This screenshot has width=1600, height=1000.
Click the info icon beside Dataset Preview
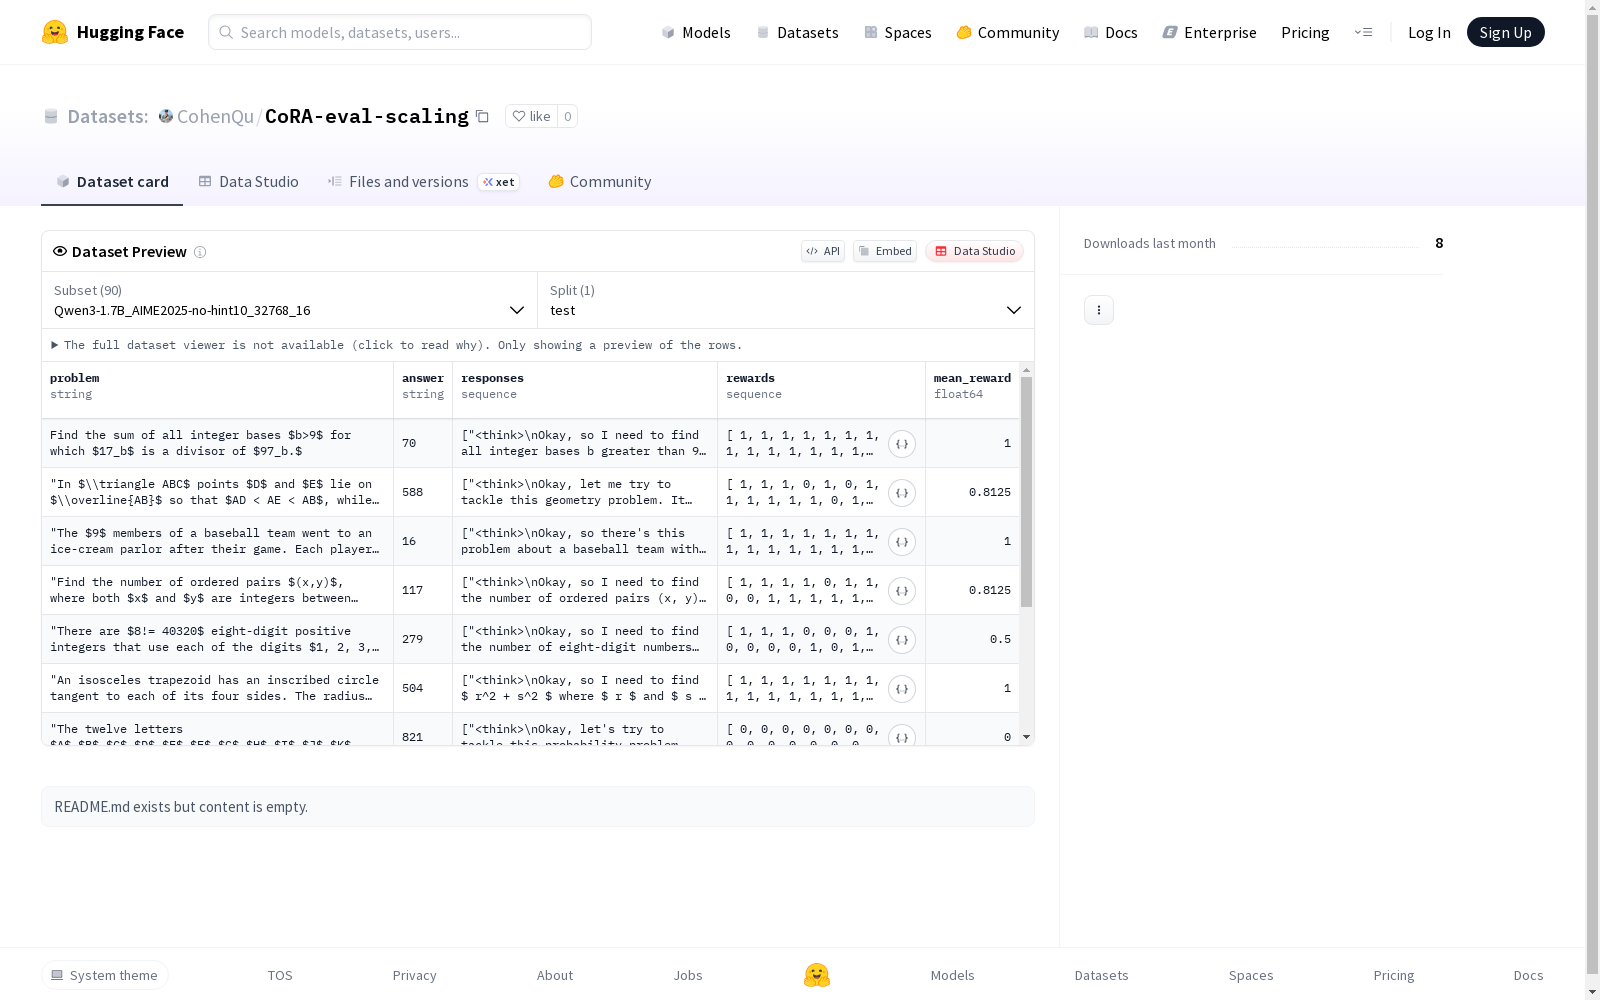[200, 252]
